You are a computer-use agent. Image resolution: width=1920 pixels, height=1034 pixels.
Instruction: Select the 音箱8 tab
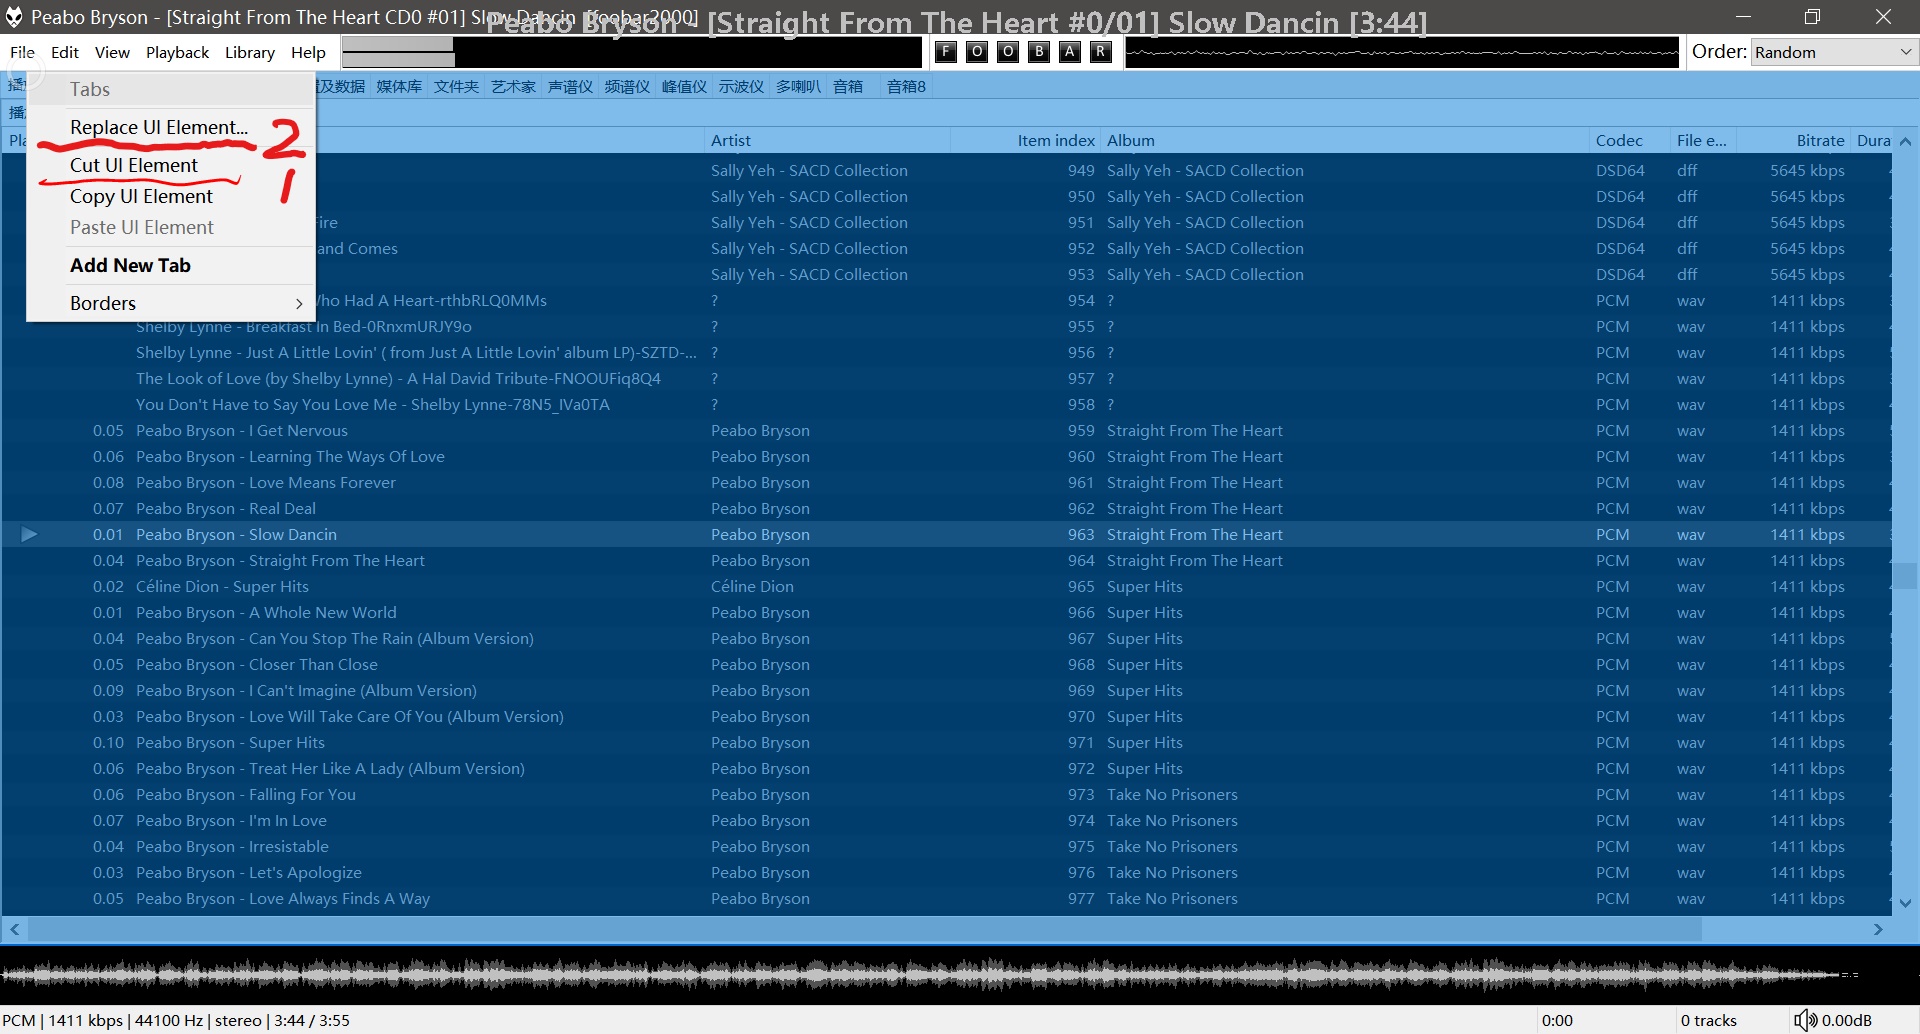click(906, 87)
